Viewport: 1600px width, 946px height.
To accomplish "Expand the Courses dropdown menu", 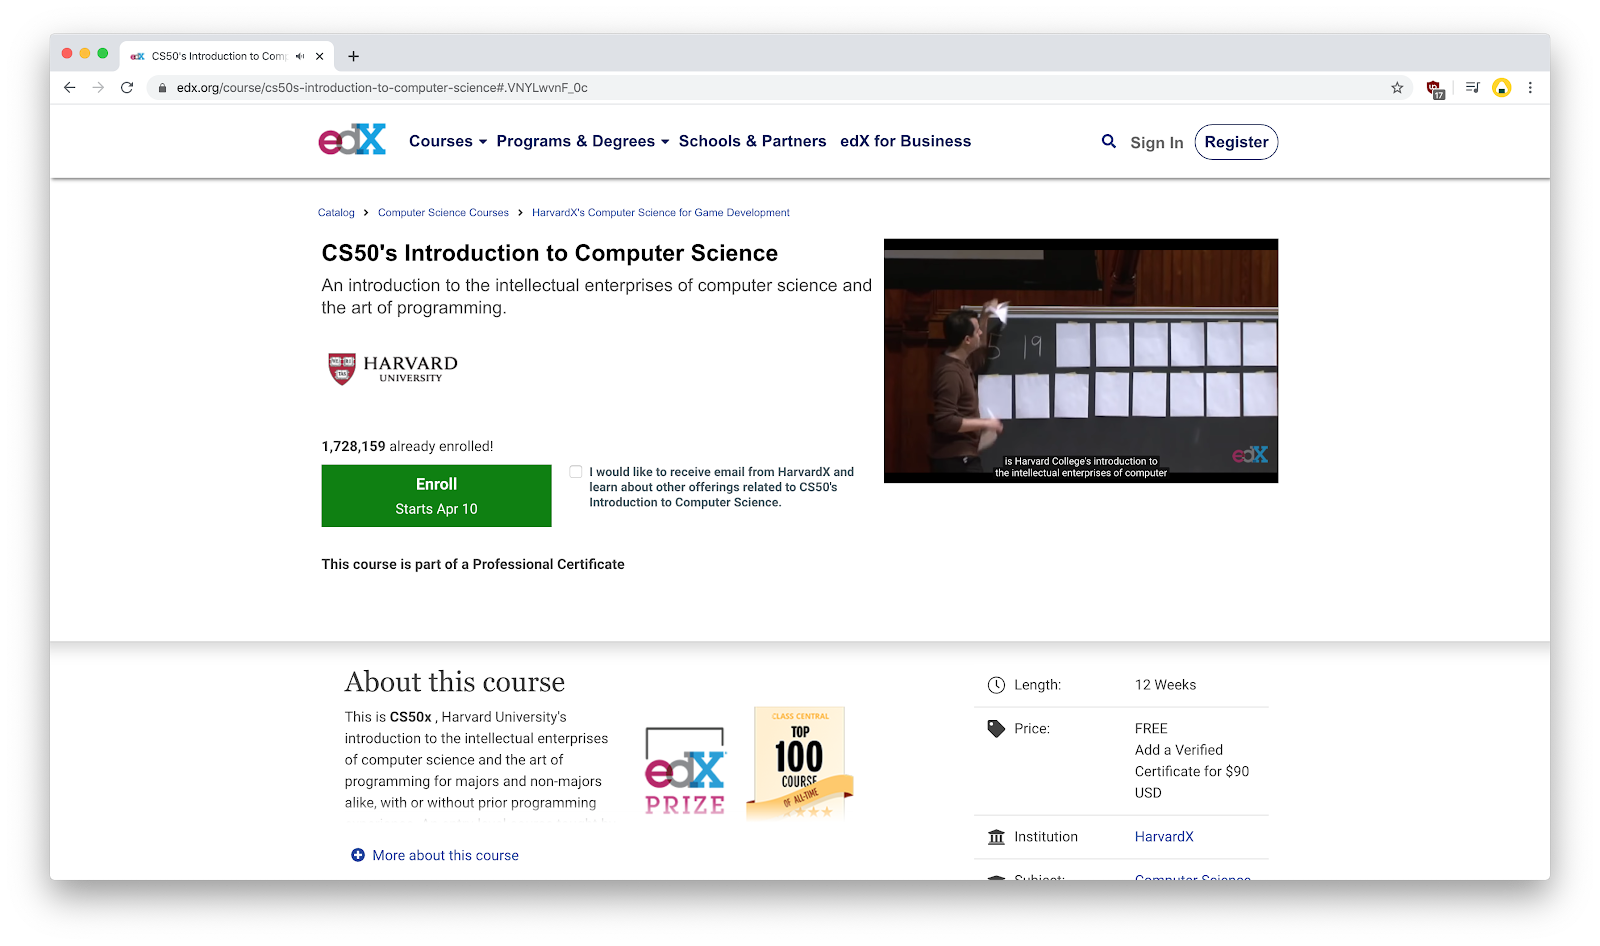I will coord(448,142).
